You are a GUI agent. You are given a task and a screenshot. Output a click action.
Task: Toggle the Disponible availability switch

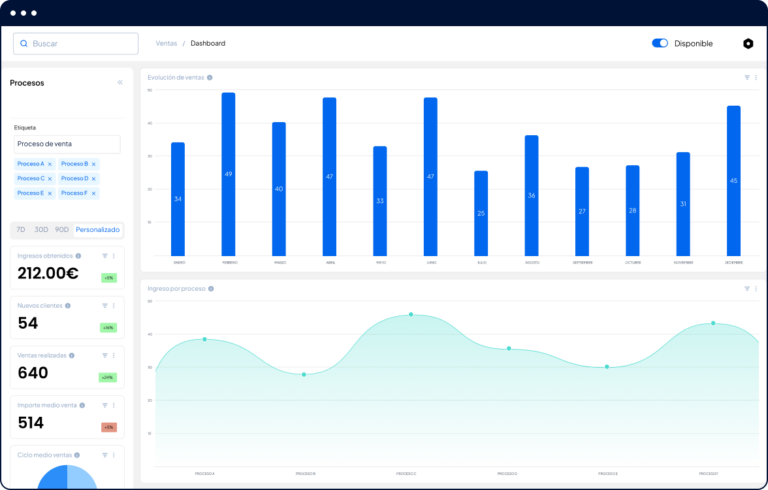pyautogui.click(x=660, y=43)
